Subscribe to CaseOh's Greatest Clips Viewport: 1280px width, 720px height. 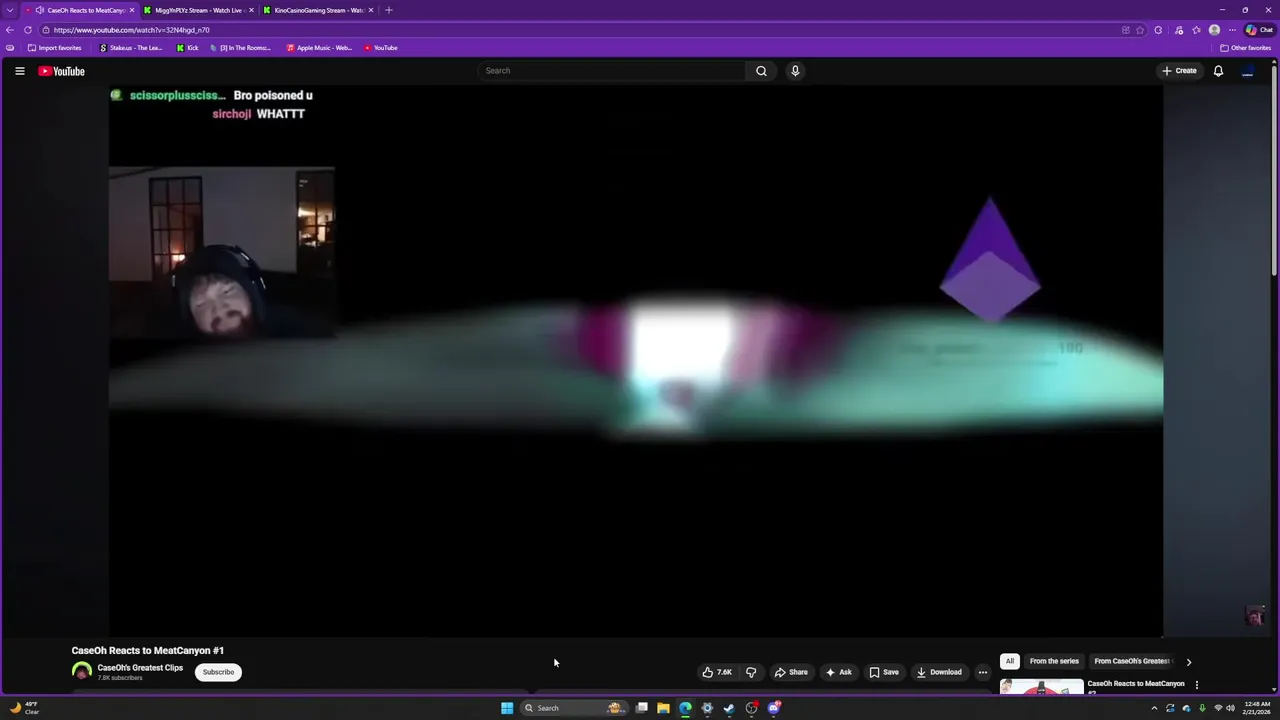[218, 672]
